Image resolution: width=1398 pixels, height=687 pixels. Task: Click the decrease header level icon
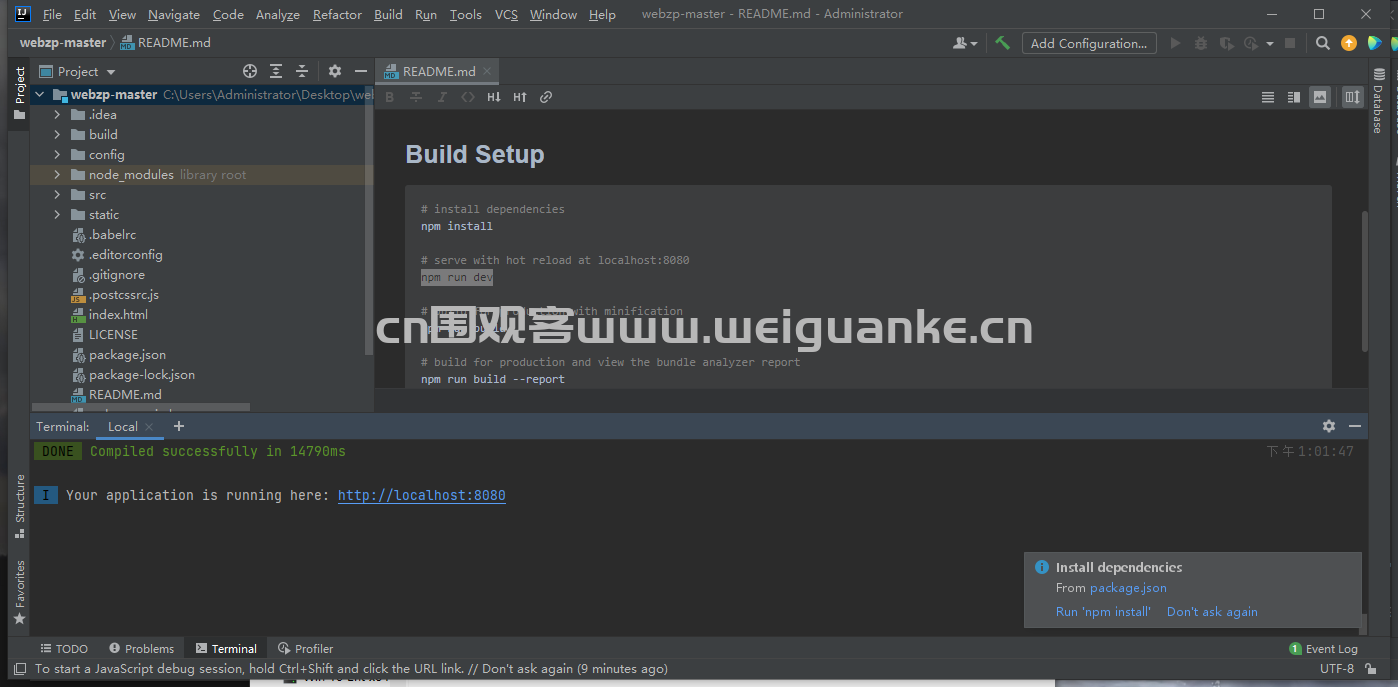pyautogui.click(x=494, y=97)
